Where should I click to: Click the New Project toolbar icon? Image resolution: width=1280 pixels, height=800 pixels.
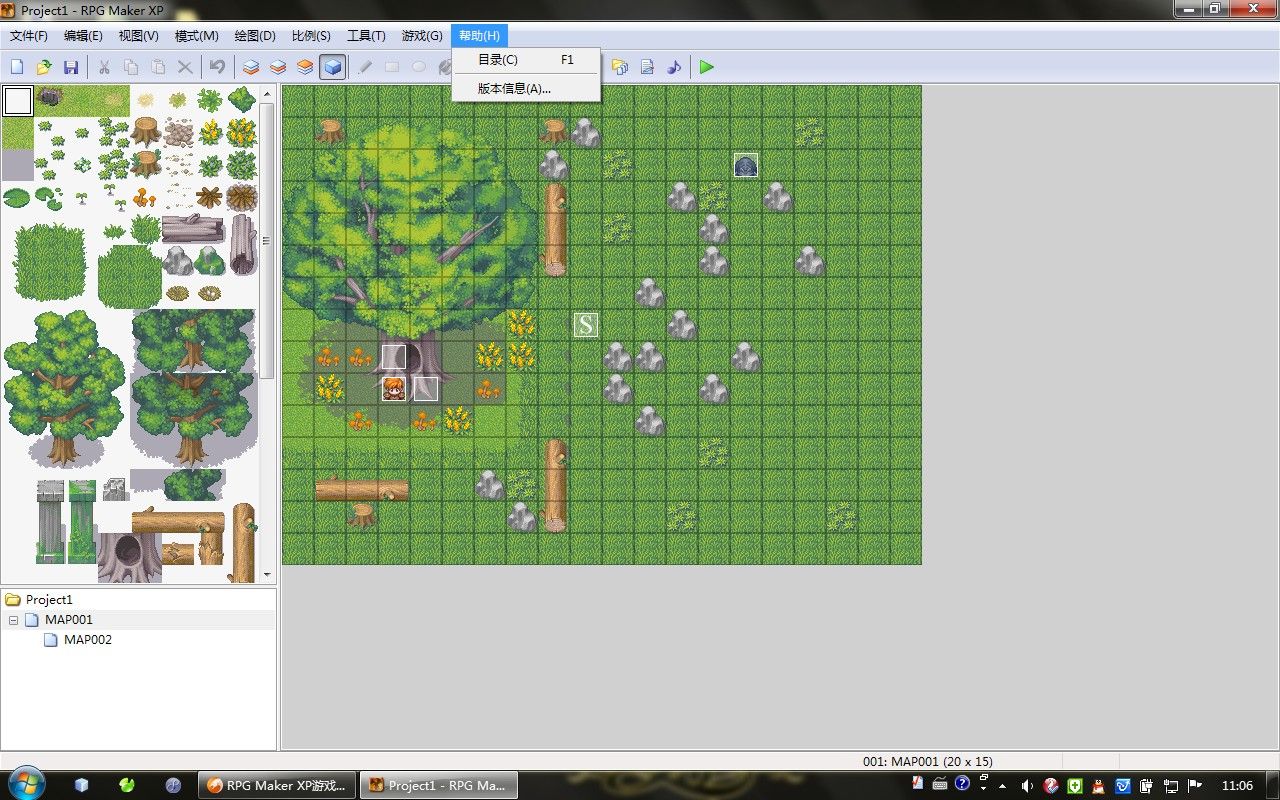coord(17,67)
